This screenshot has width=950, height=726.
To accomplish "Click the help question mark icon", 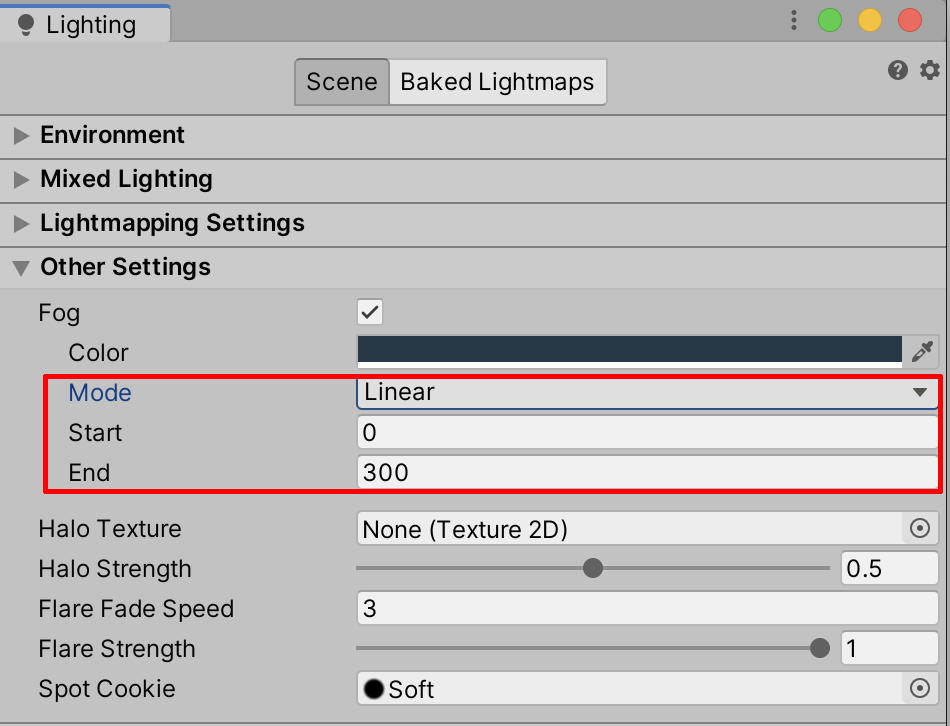I will [898, 70].
